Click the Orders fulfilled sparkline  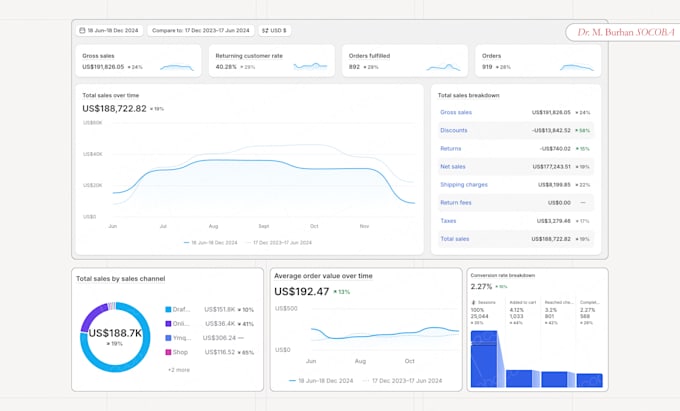coord(443,67)
